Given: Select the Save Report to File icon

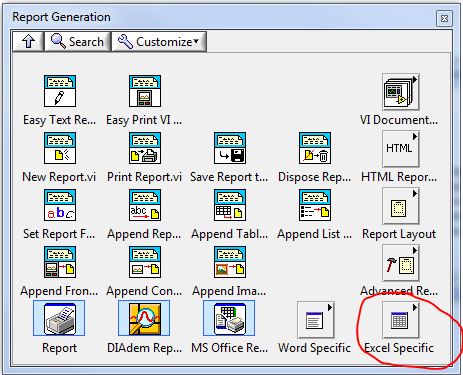Looking at the screenshot, I should (230, 148).
